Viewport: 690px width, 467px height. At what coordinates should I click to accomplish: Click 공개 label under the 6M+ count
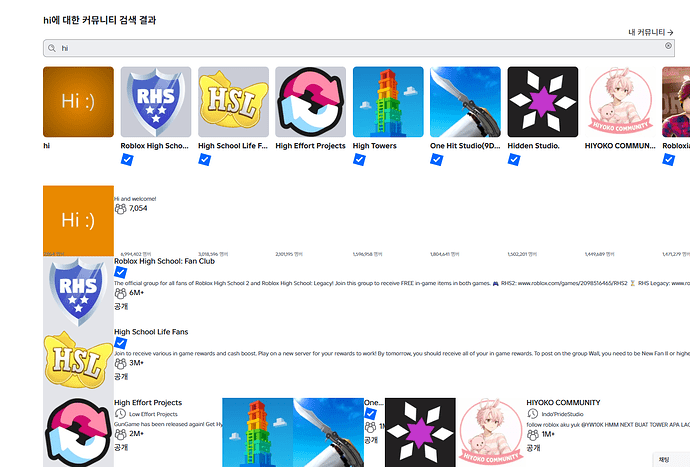click(x=121, y=306)
